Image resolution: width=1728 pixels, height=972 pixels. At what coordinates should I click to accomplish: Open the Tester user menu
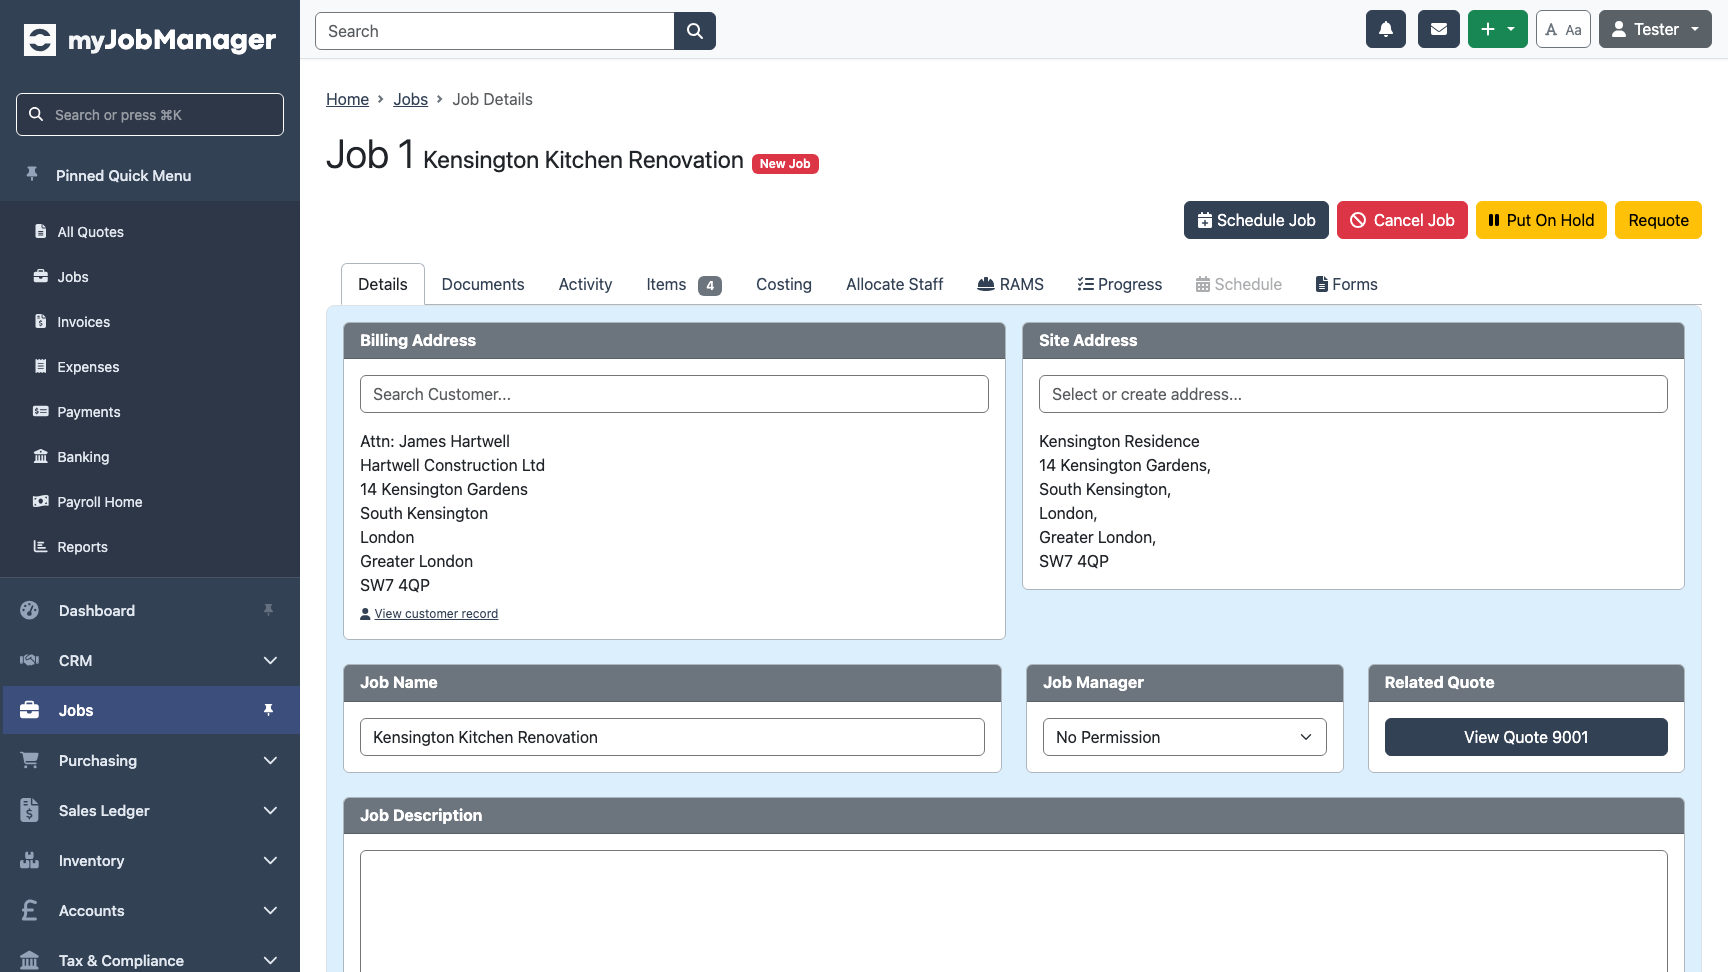pos(1655,29)
